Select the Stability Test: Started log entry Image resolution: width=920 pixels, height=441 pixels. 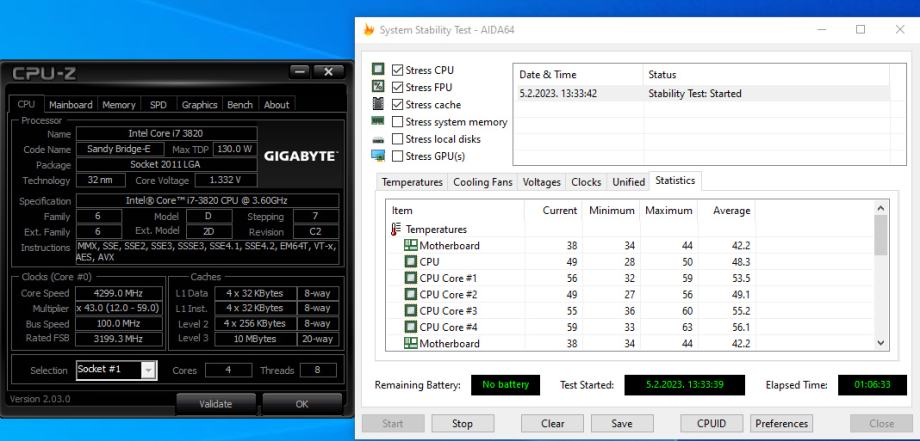[x=702, y=93]
